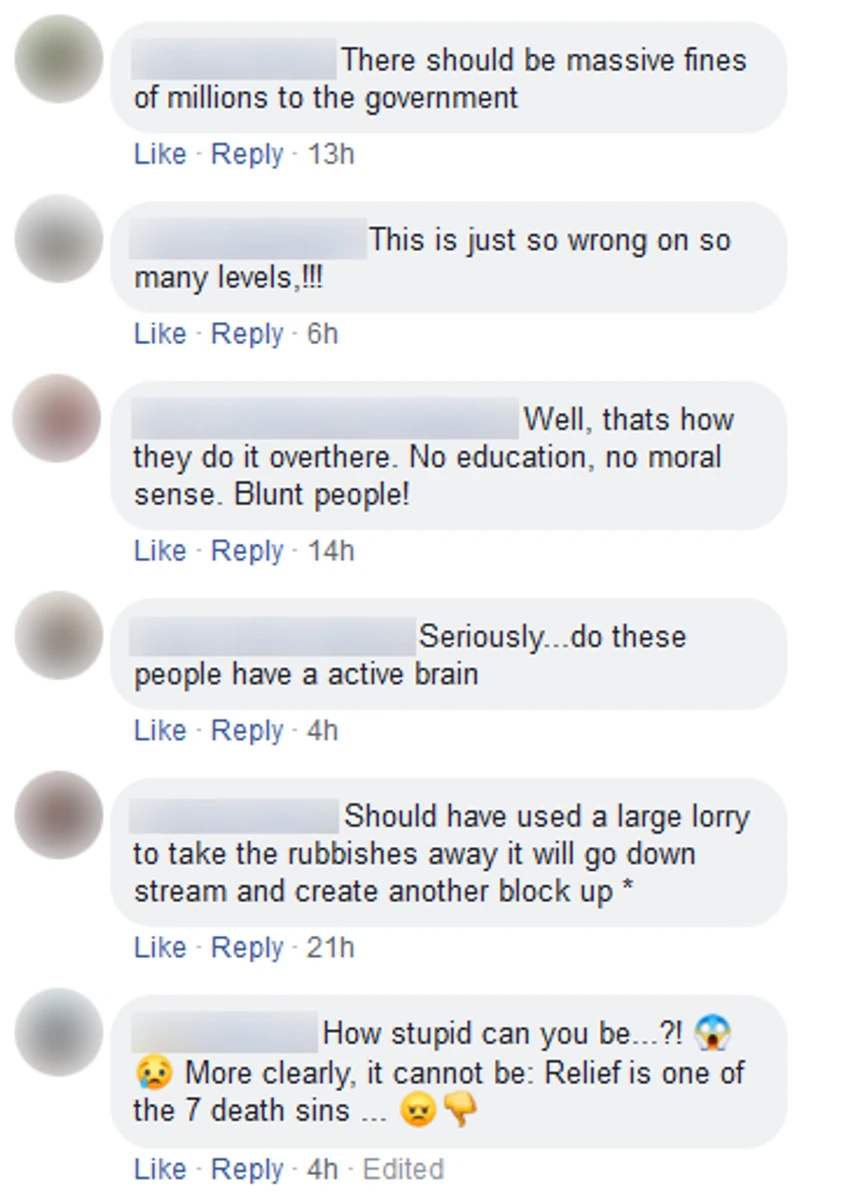Open avatar of 'large lorry' commenter
This screenshot has width=850, height=1202.
click(58, 816)
